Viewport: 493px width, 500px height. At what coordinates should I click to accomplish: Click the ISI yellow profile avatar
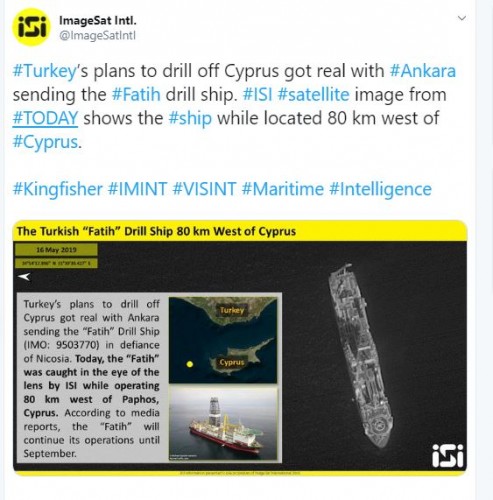click(31, 27)
